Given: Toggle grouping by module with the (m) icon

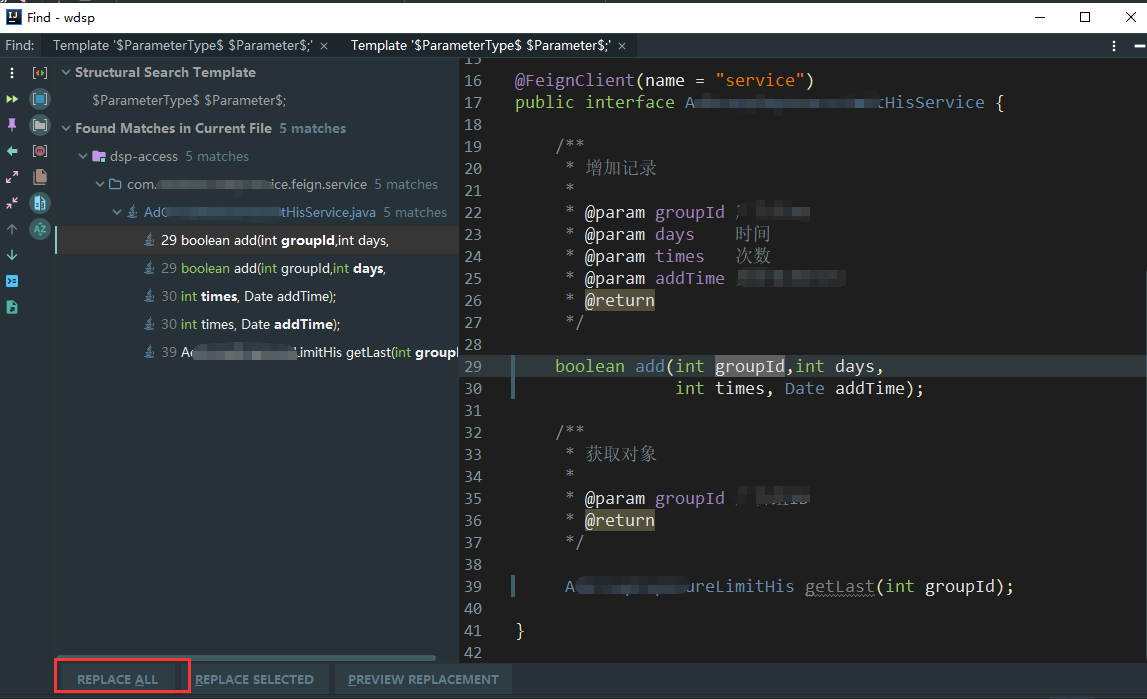Looking at the screenshot, I should 40,150.
